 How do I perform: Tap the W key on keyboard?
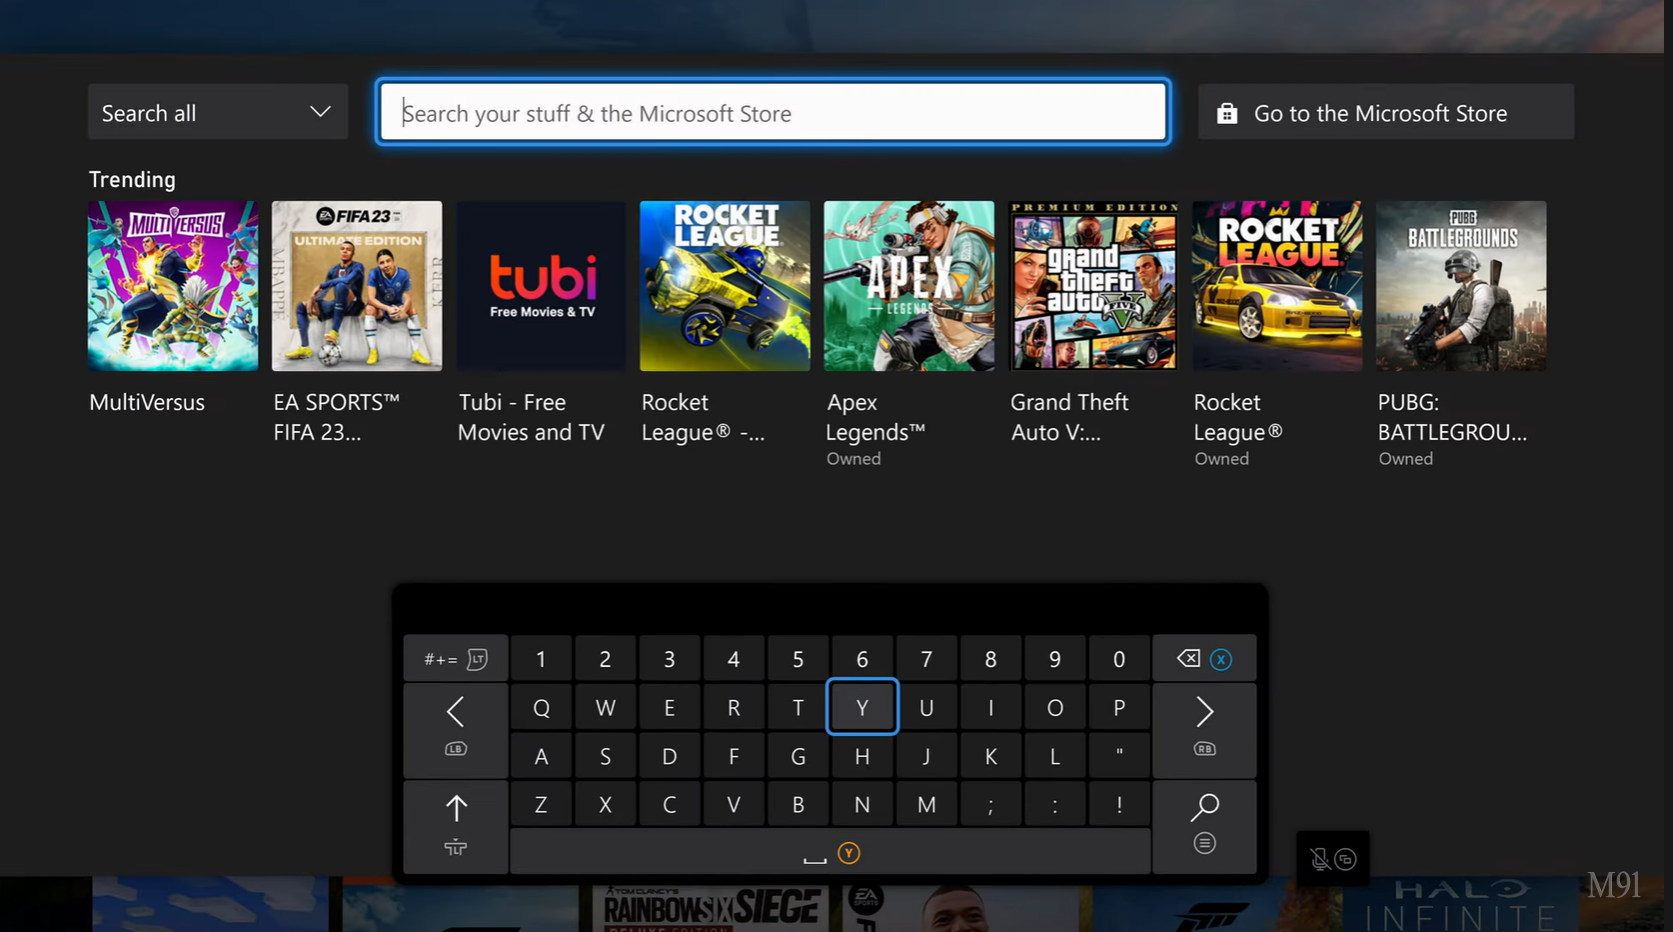[x=605, y=707]
